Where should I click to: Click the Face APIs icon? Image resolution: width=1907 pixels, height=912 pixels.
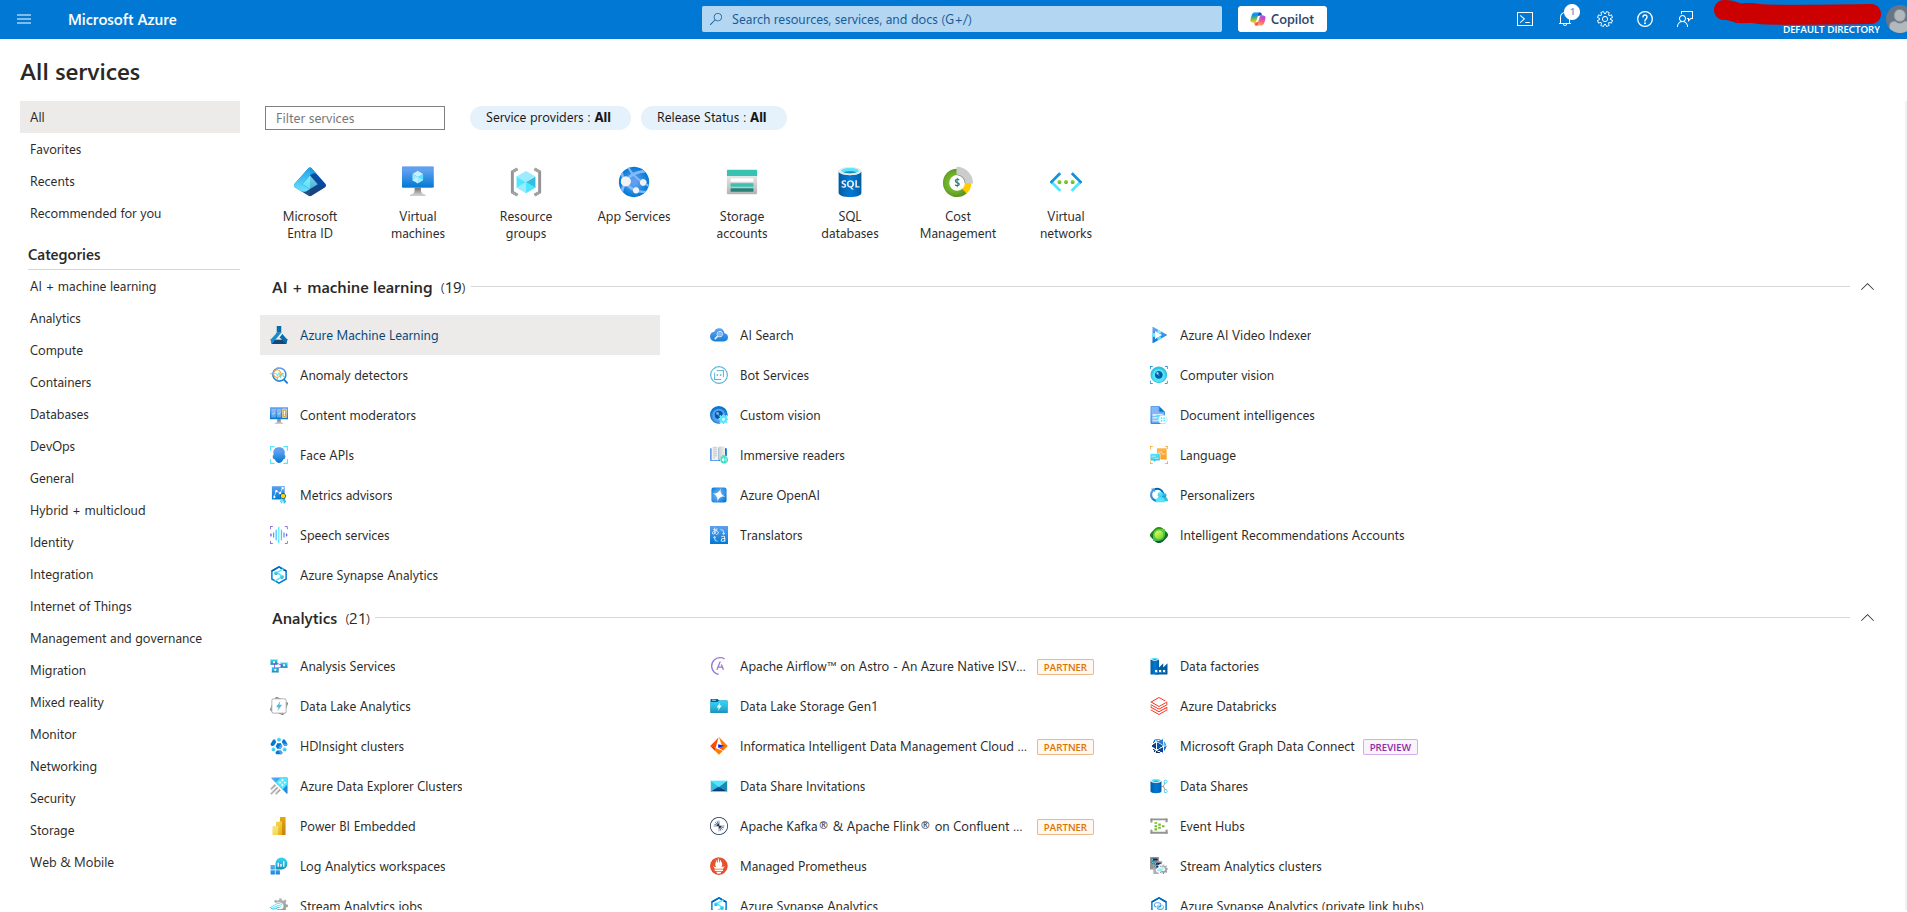pyautogui.click(x=279, y=456)
